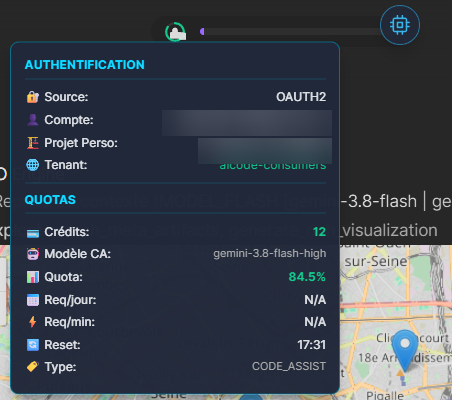Click the user icon beside Compte

click(33, 120)
